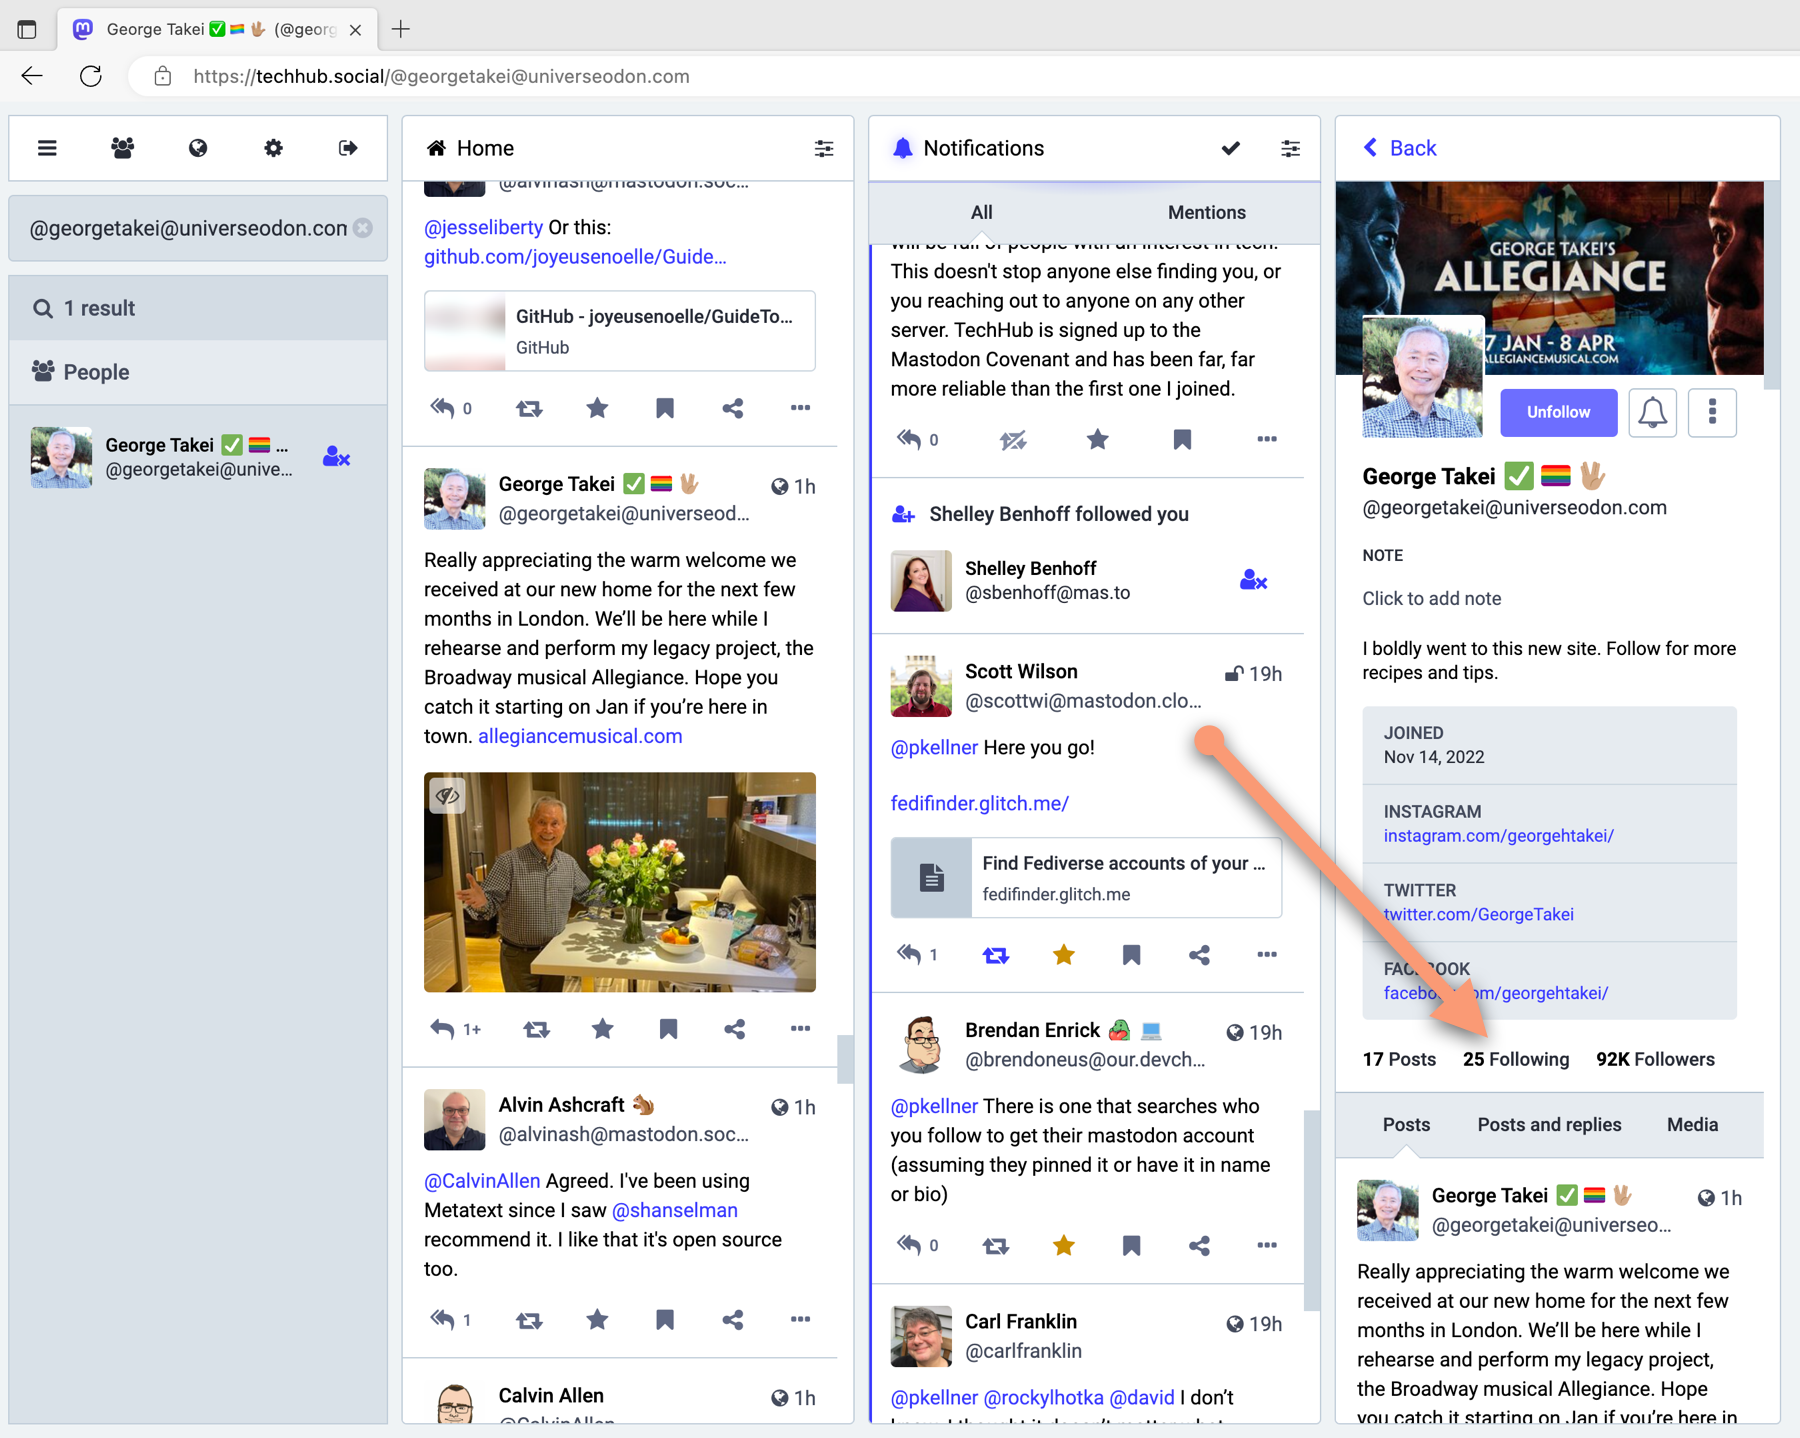Enable notifications bell for George Takei
This screenshot has height=1438, width=1800.
tap(1653, 412)
